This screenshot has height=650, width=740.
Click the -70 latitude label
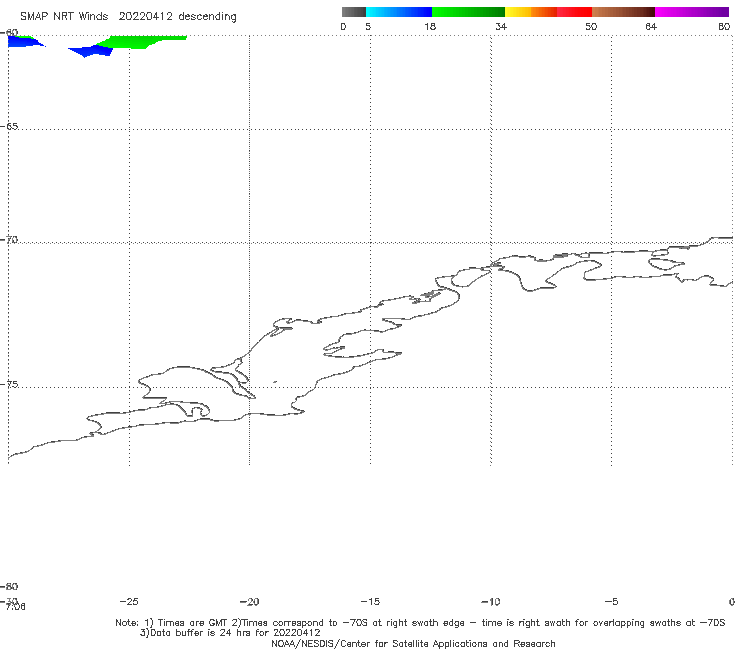9,240
